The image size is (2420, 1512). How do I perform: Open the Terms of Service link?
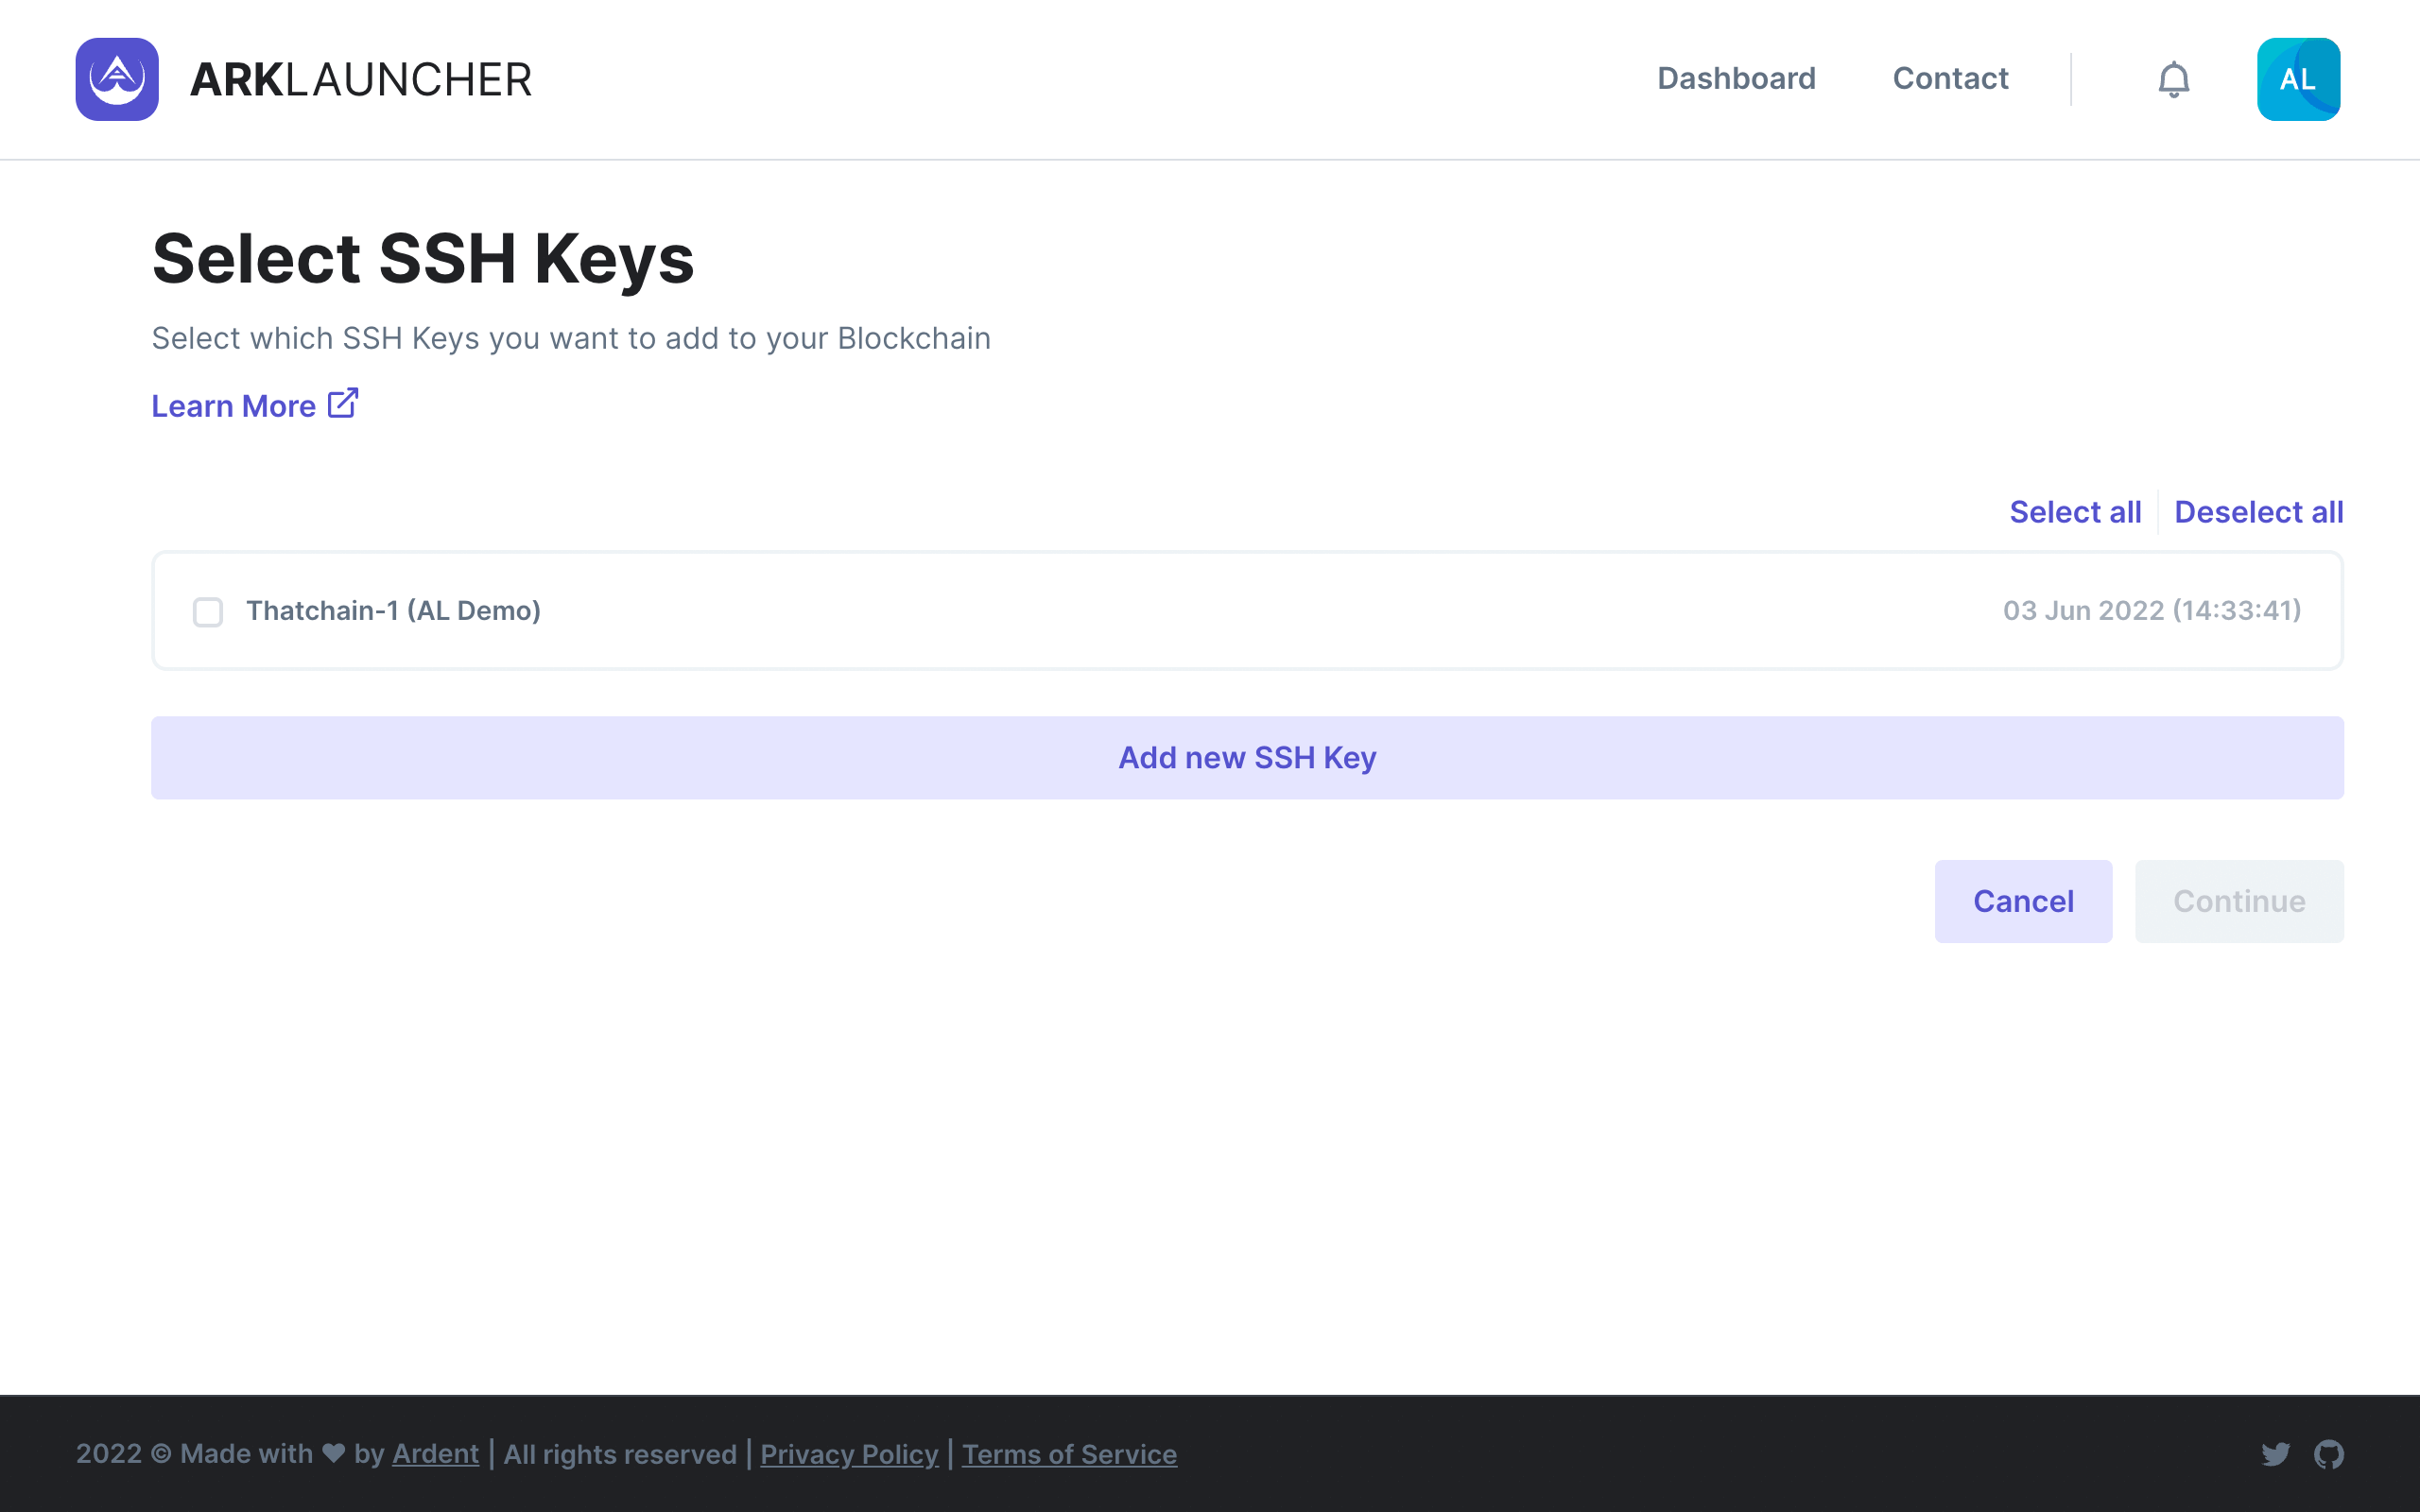[1069, 1454]
